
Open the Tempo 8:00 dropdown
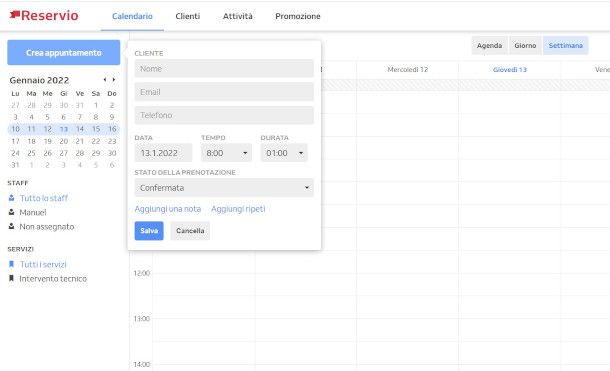coord(226,153)
